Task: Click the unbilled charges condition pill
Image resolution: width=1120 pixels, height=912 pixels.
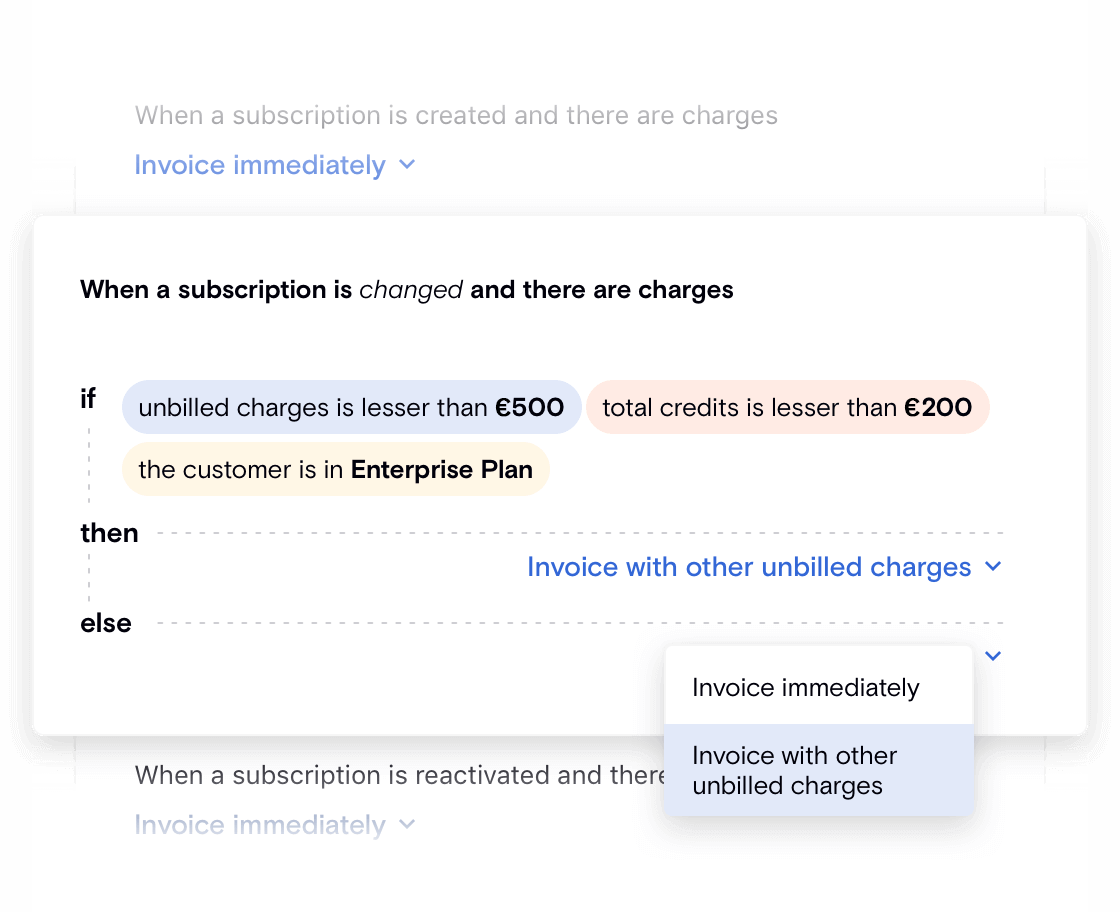Action: 350,407
